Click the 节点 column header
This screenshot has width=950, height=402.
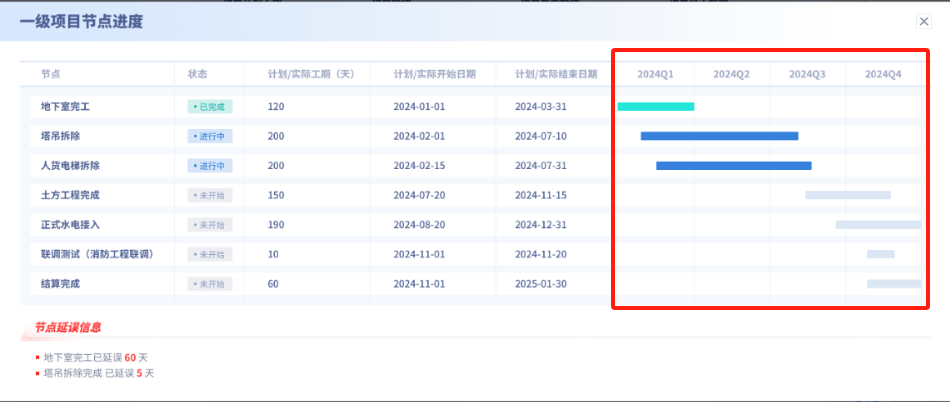point(51,74)
